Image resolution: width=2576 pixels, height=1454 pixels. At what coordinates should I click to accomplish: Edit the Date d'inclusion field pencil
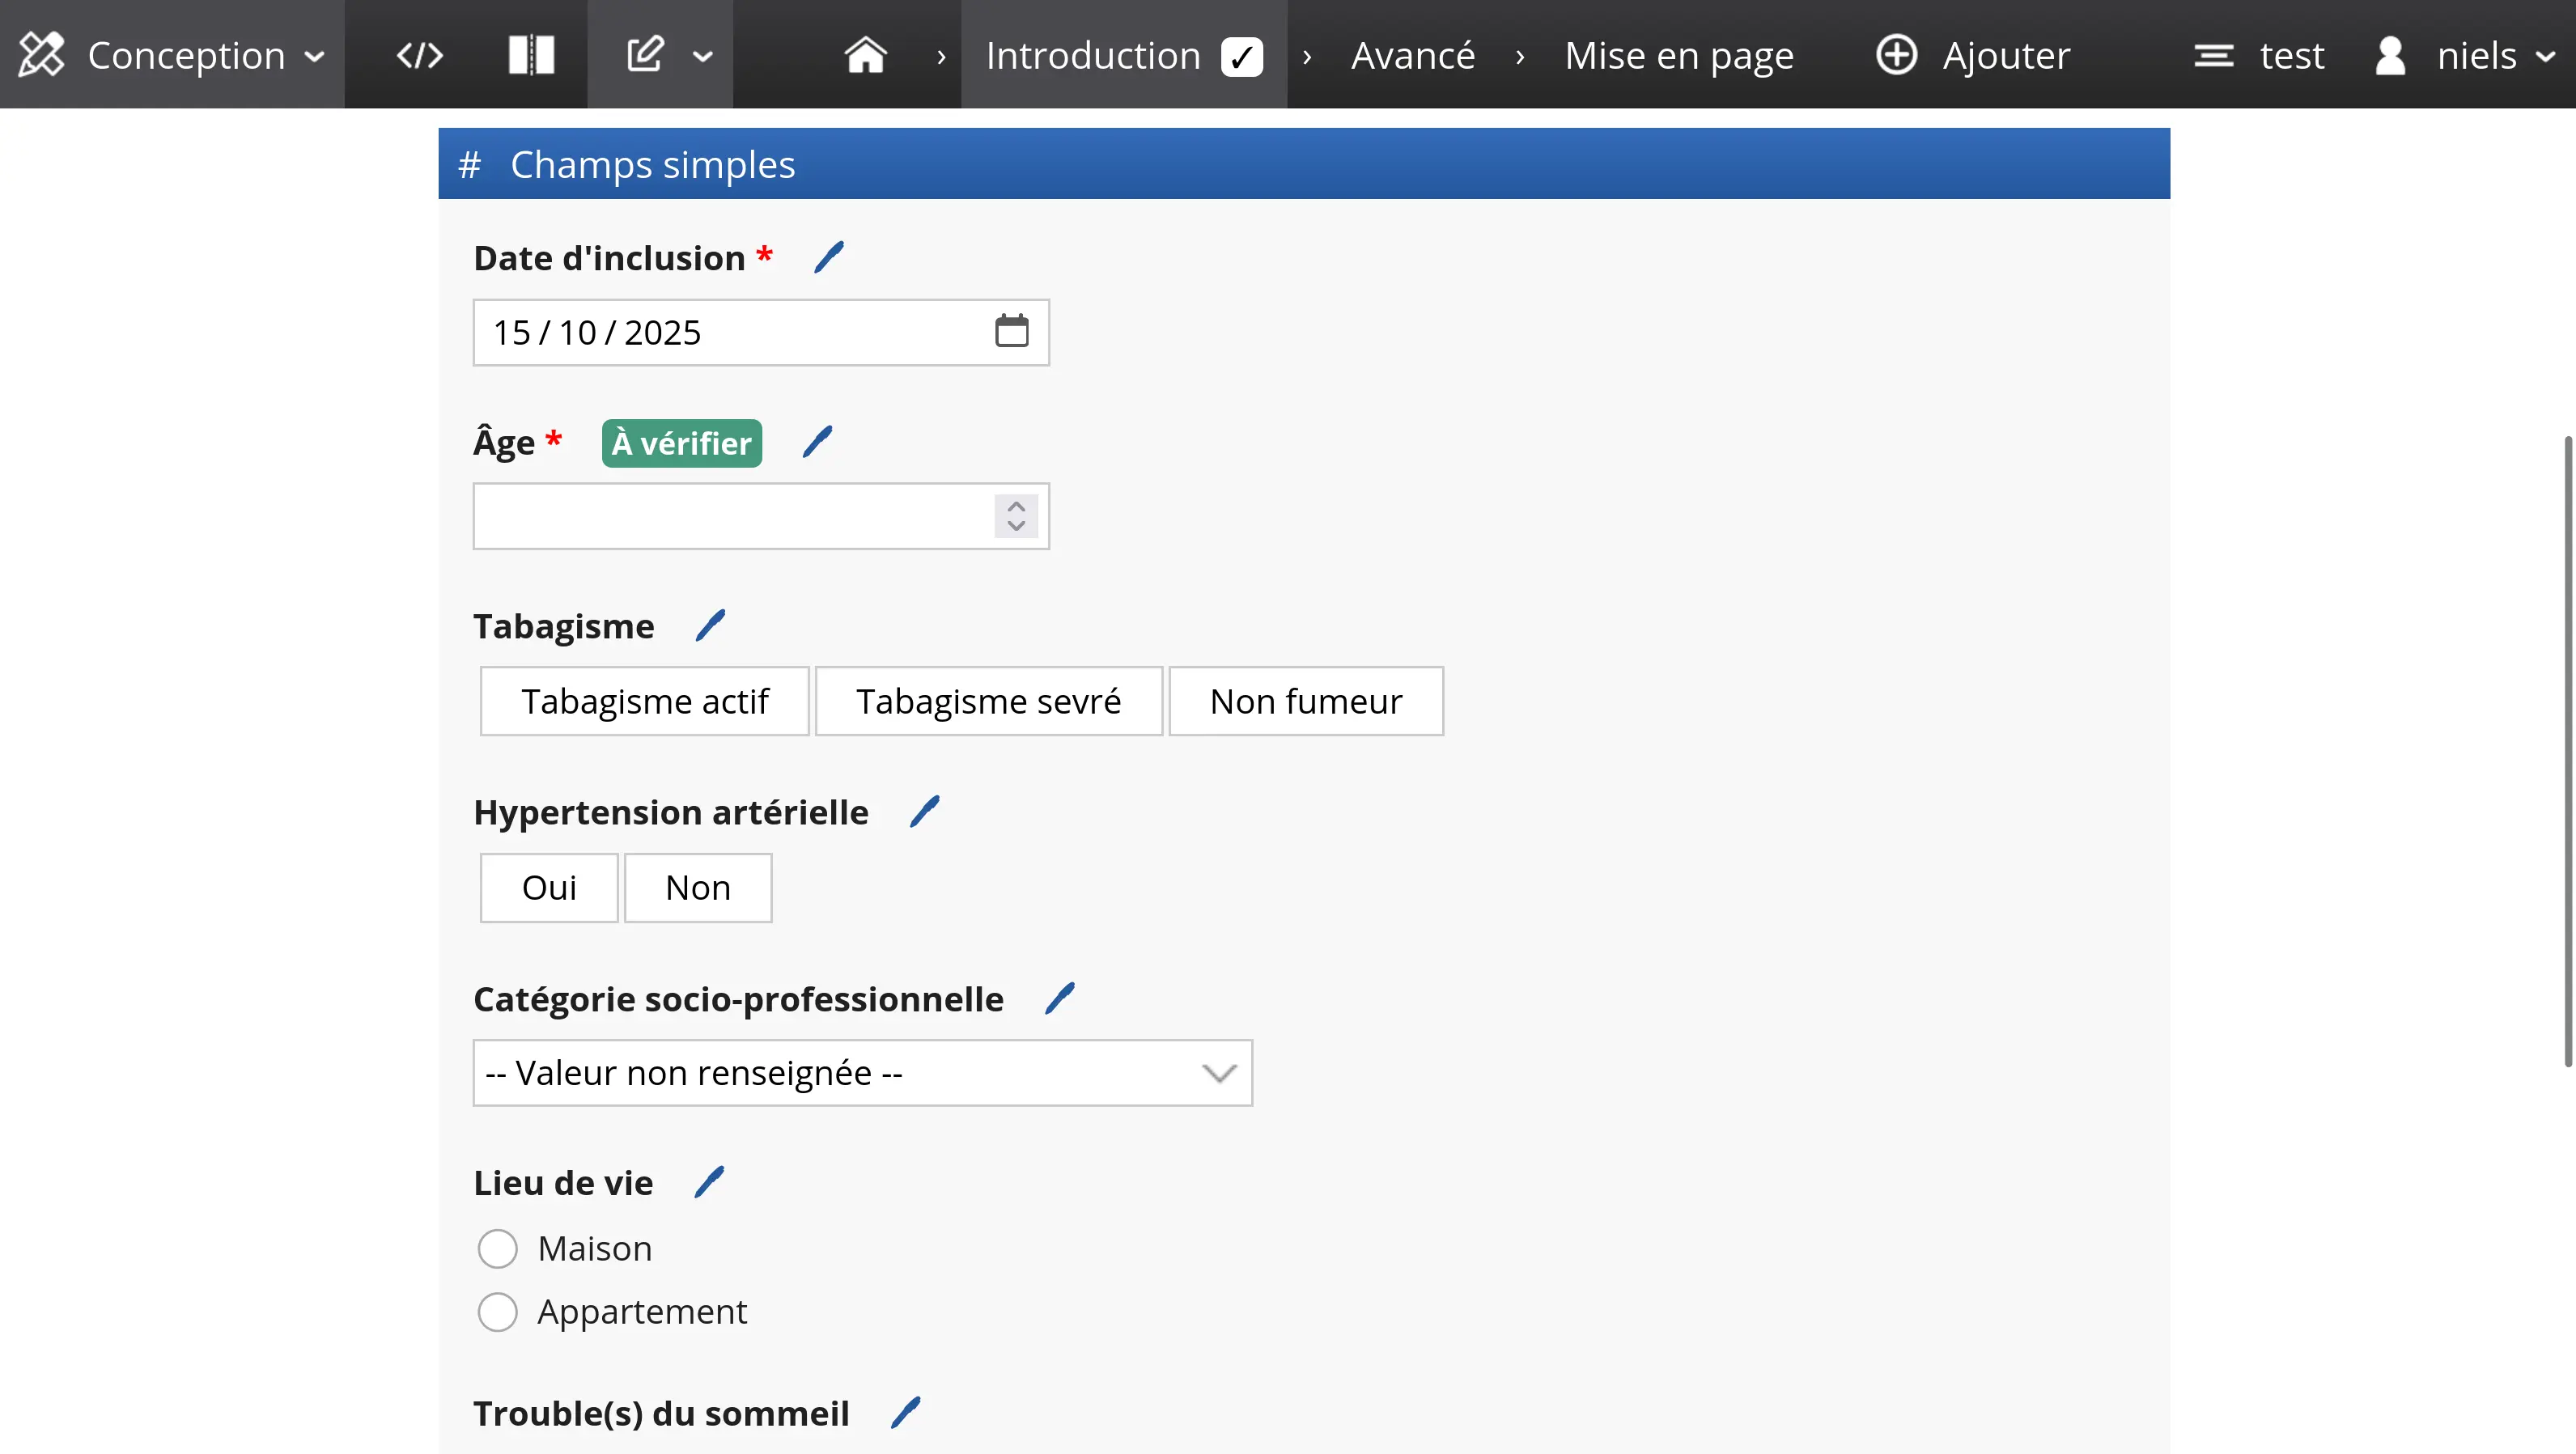829,258
